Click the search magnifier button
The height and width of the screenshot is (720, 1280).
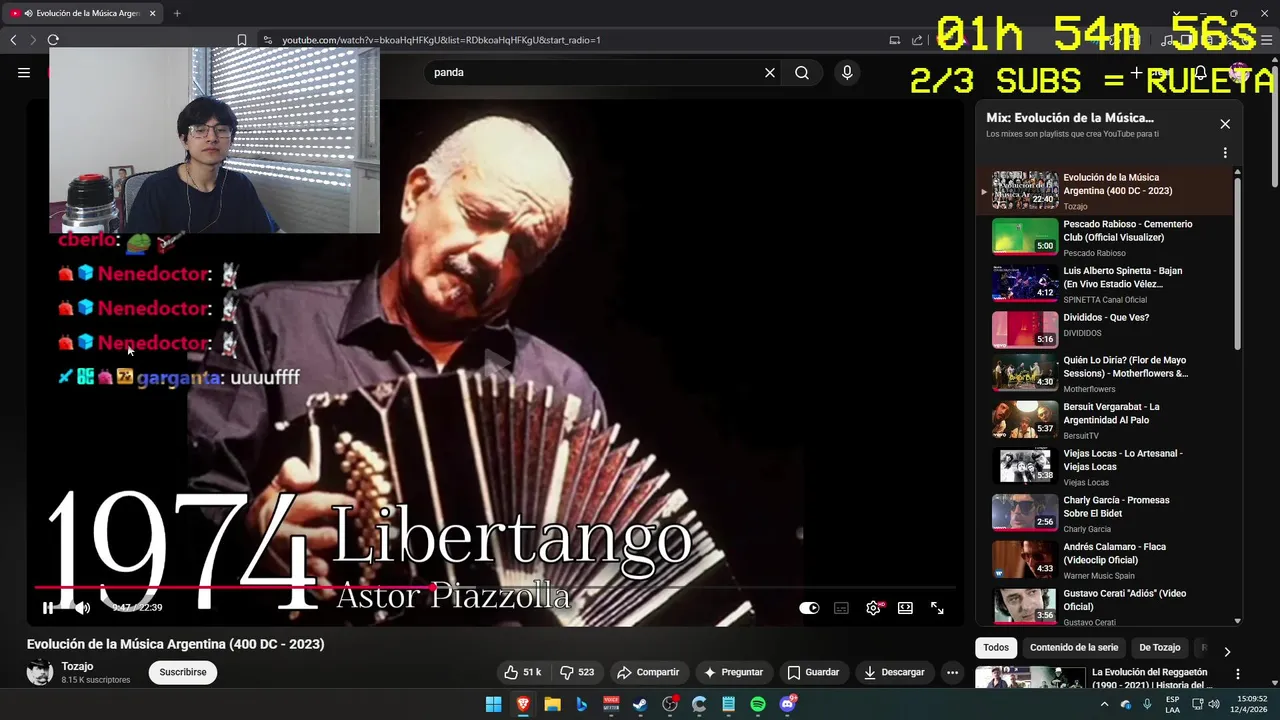click(802, 72)
